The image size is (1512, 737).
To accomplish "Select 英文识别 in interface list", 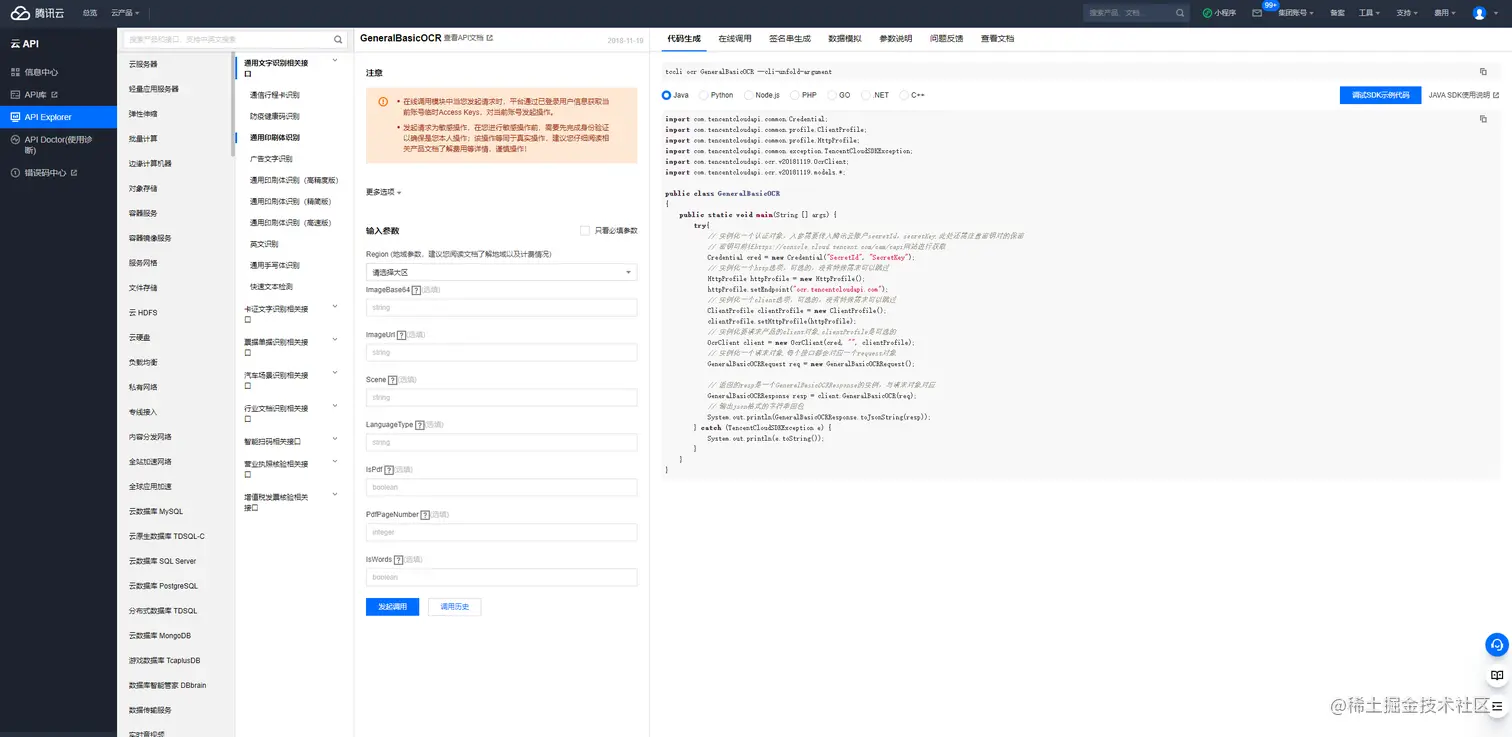I will [264, 244].
